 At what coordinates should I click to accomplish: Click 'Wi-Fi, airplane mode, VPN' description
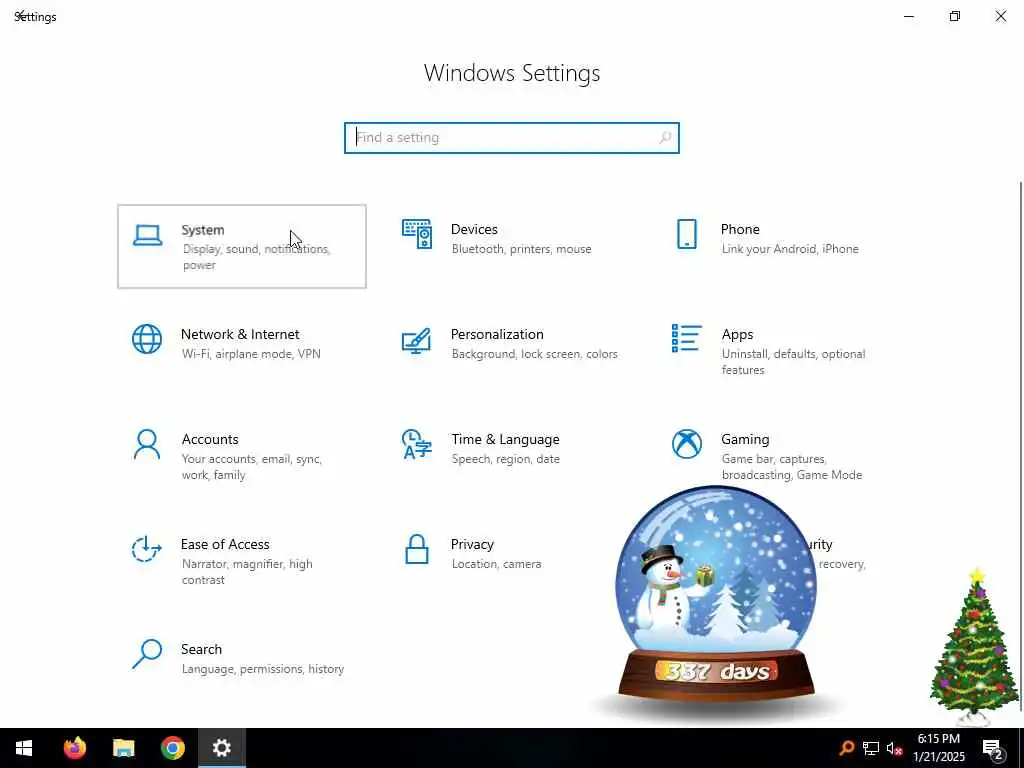point(251,354)
